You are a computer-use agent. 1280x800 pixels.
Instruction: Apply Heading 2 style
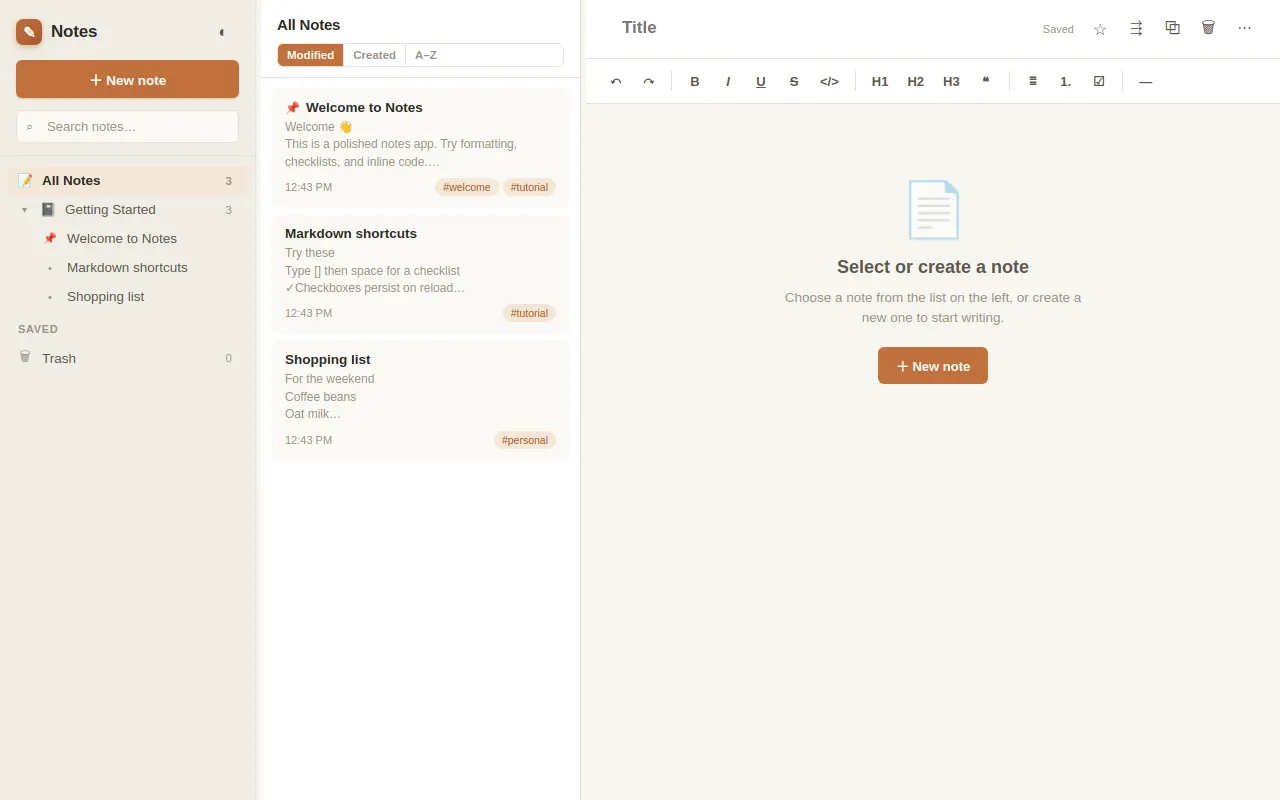[x=916, y=81]
